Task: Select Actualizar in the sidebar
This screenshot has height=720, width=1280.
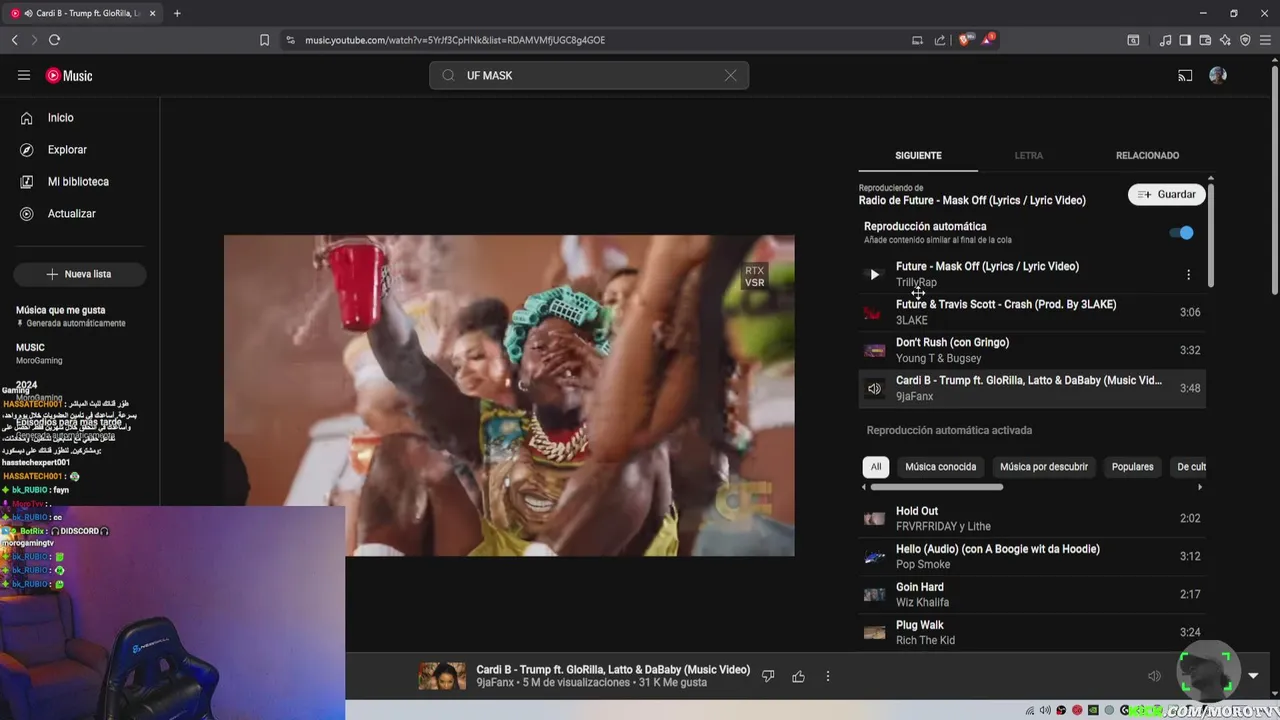Action: [72, 214]
